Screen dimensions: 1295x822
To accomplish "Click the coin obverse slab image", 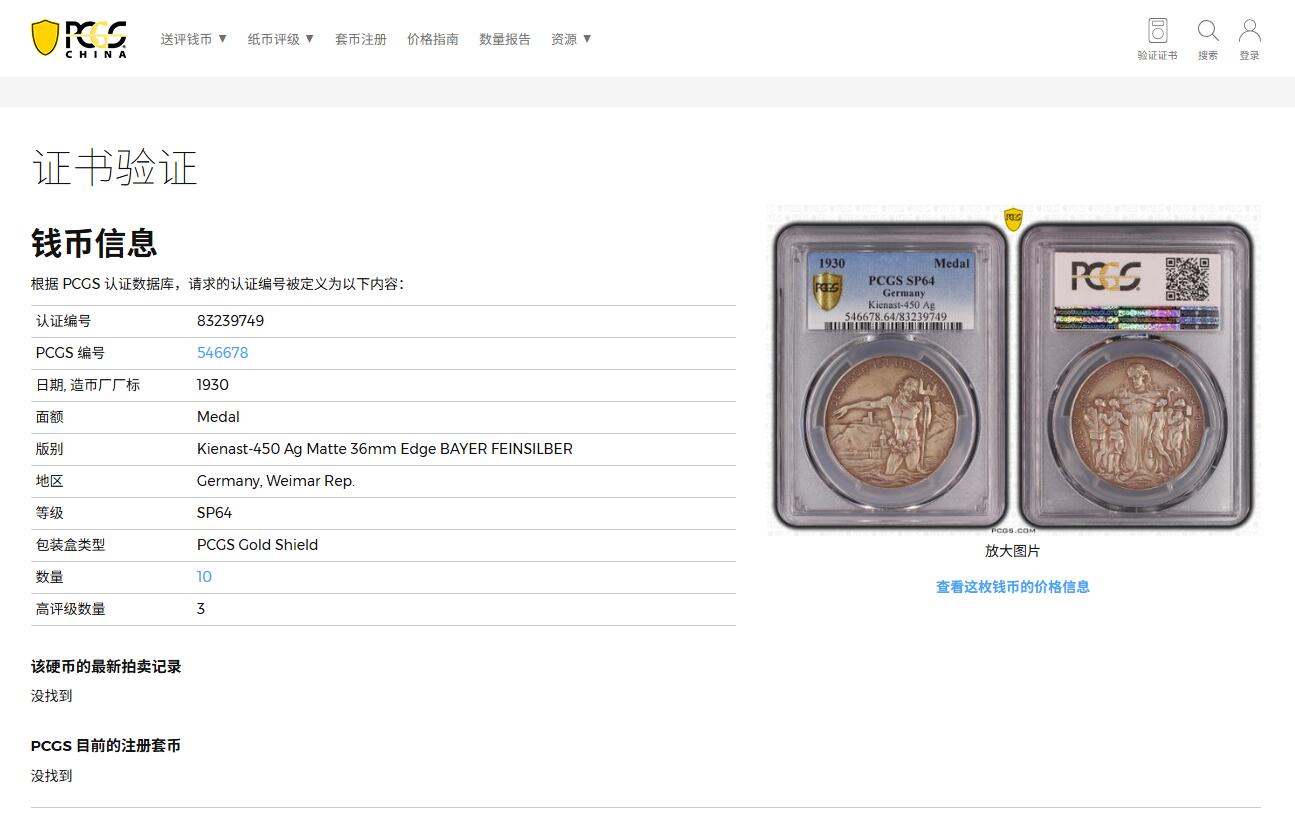I will (890, 375).
